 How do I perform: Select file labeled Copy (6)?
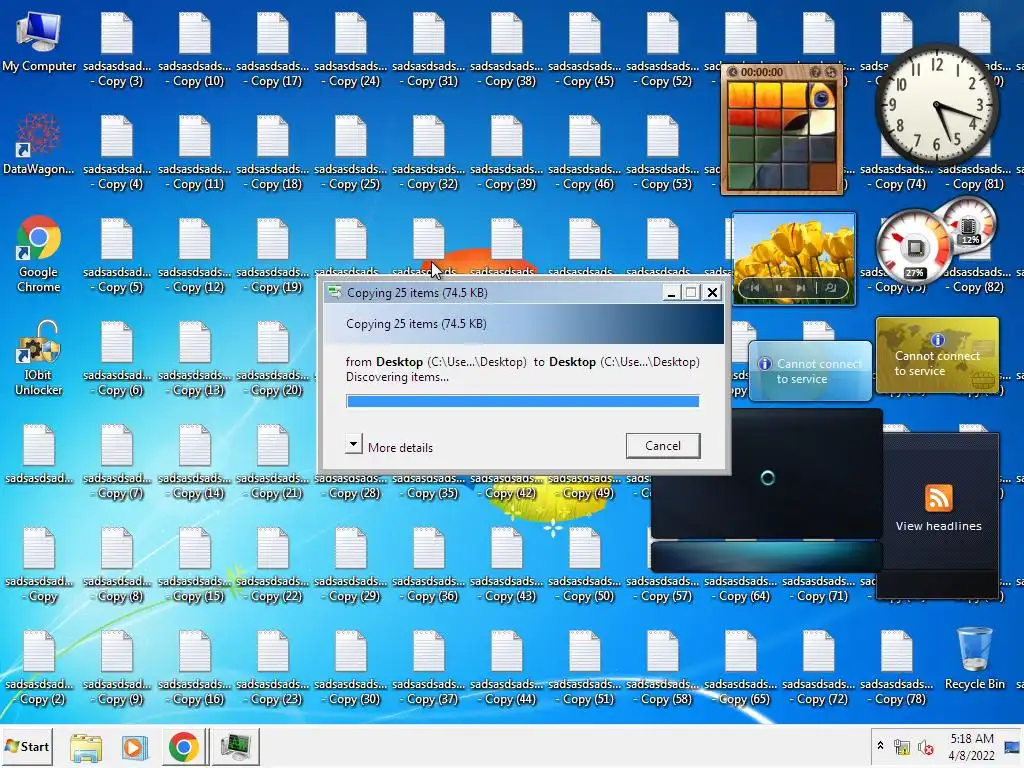[117, 359]
